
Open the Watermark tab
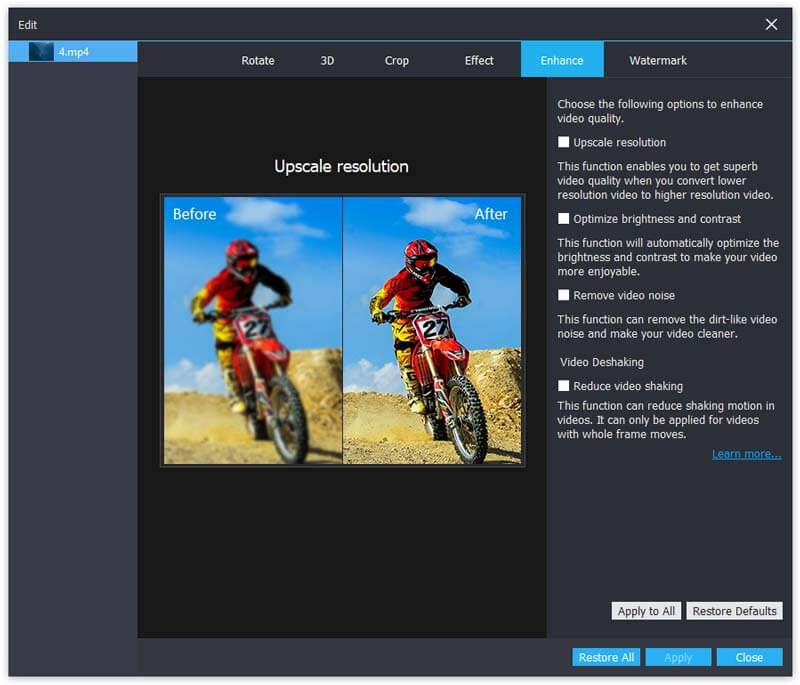pyautogui.click(x=658, y=60)
